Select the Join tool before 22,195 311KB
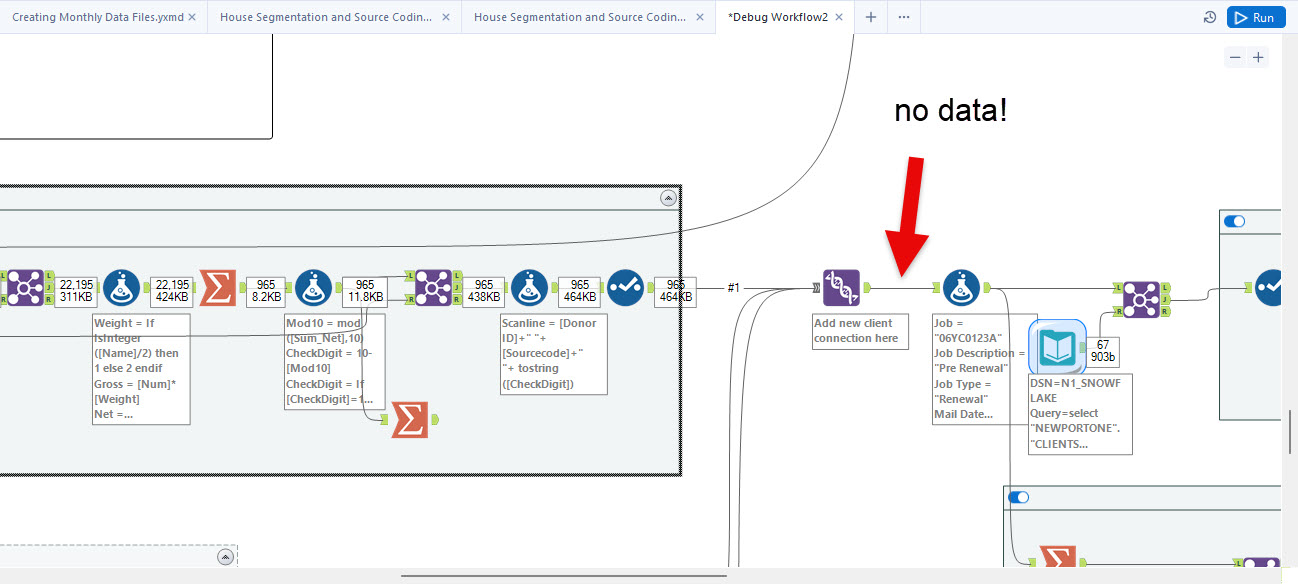This screenshot has width=1298, height=584. pyautogui.click(x=24, y=288)
